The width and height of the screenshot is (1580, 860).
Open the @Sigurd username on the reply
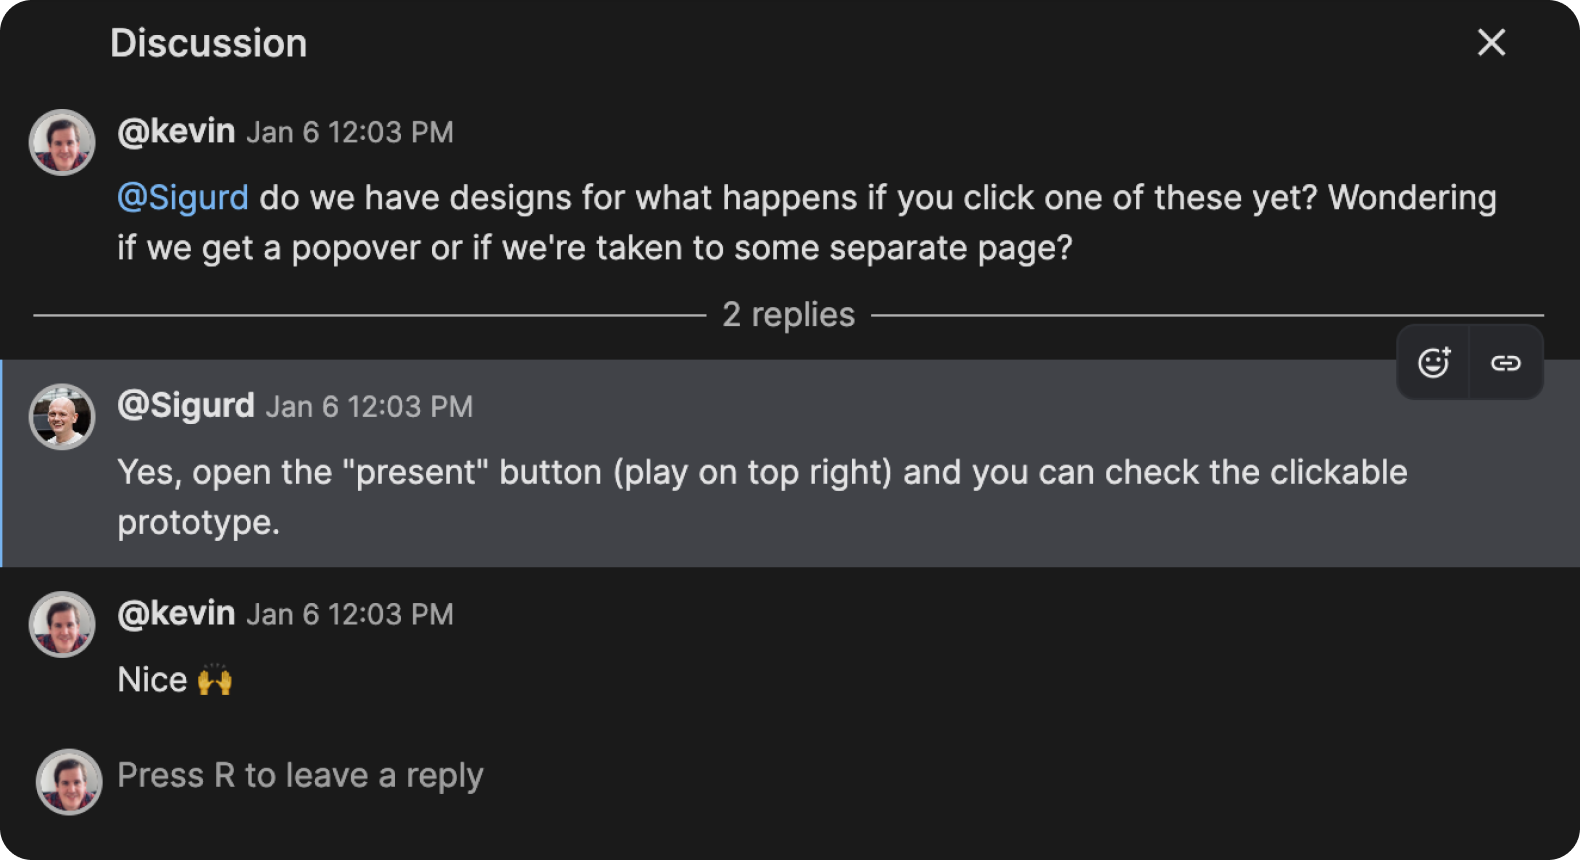pyautogui.click(x=186, y=405)
